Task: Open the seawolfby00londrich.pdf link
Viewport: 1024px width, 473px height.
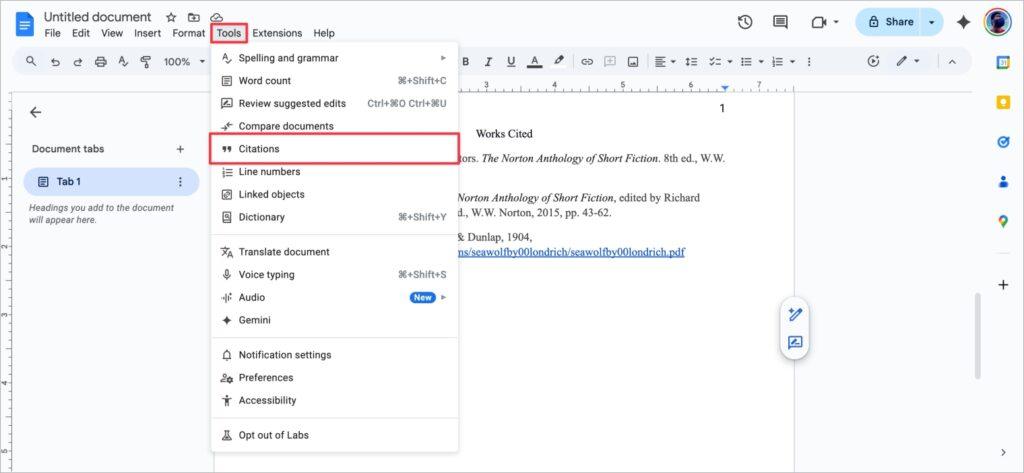Action: [x=571, y=252]
